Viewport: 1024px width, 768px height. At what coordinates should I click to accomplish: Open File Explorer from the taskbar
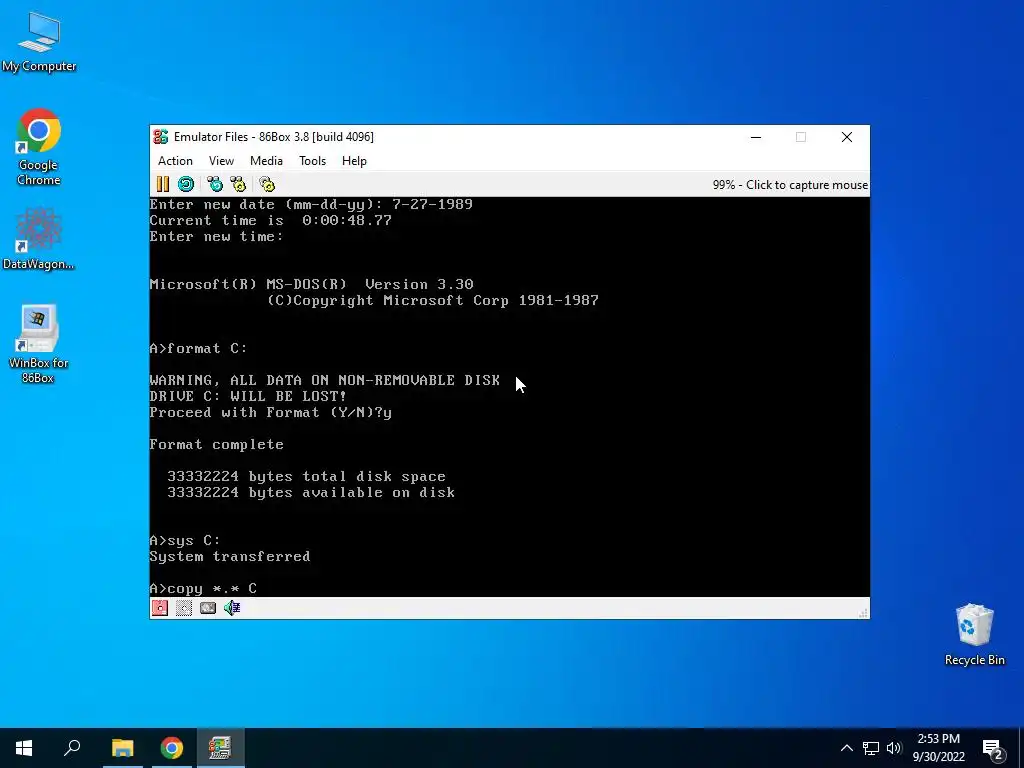point(122,748)
